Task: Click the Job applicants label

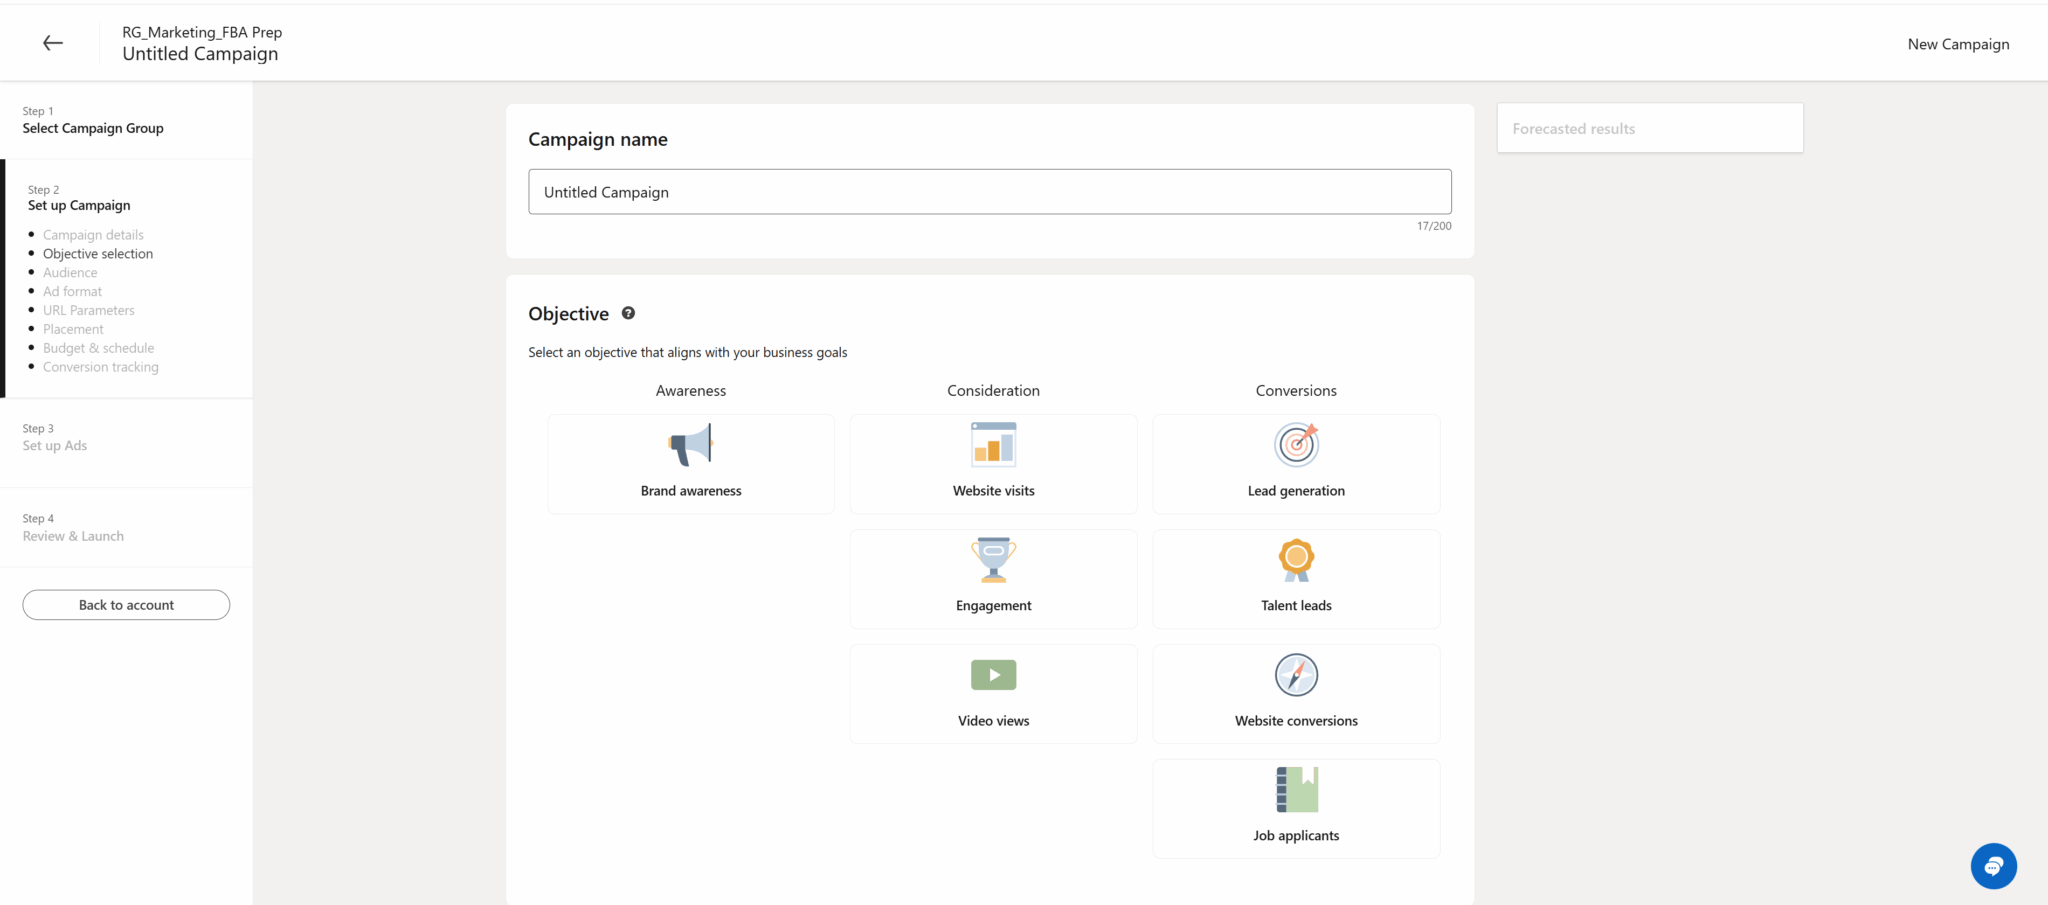Action: [1296, 836]
